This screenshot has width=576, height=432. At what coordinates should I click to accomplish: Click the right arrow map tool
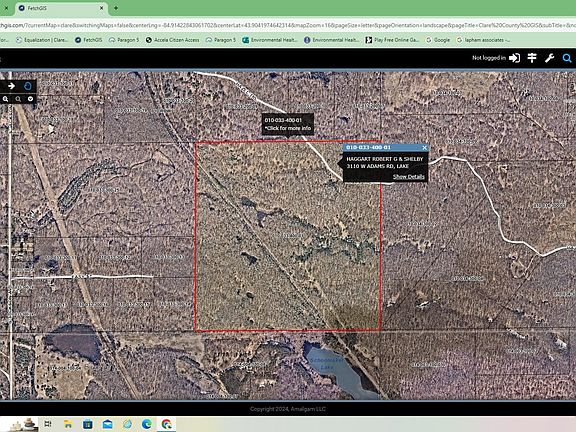pos(11,86)
